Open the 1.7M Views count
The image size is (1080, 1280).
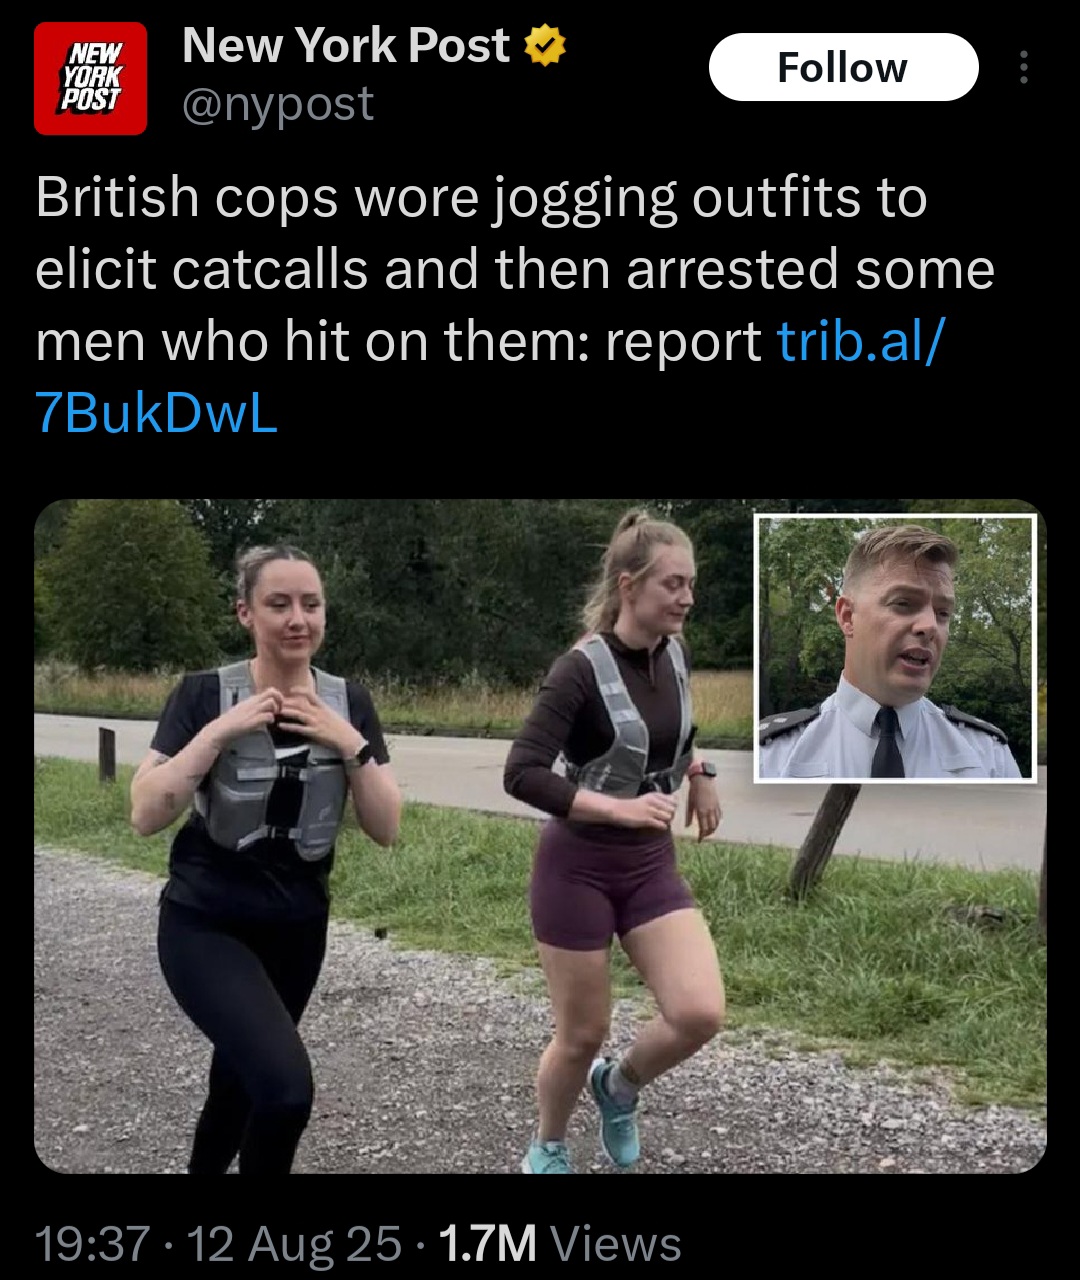click(x=560, y=1245)
